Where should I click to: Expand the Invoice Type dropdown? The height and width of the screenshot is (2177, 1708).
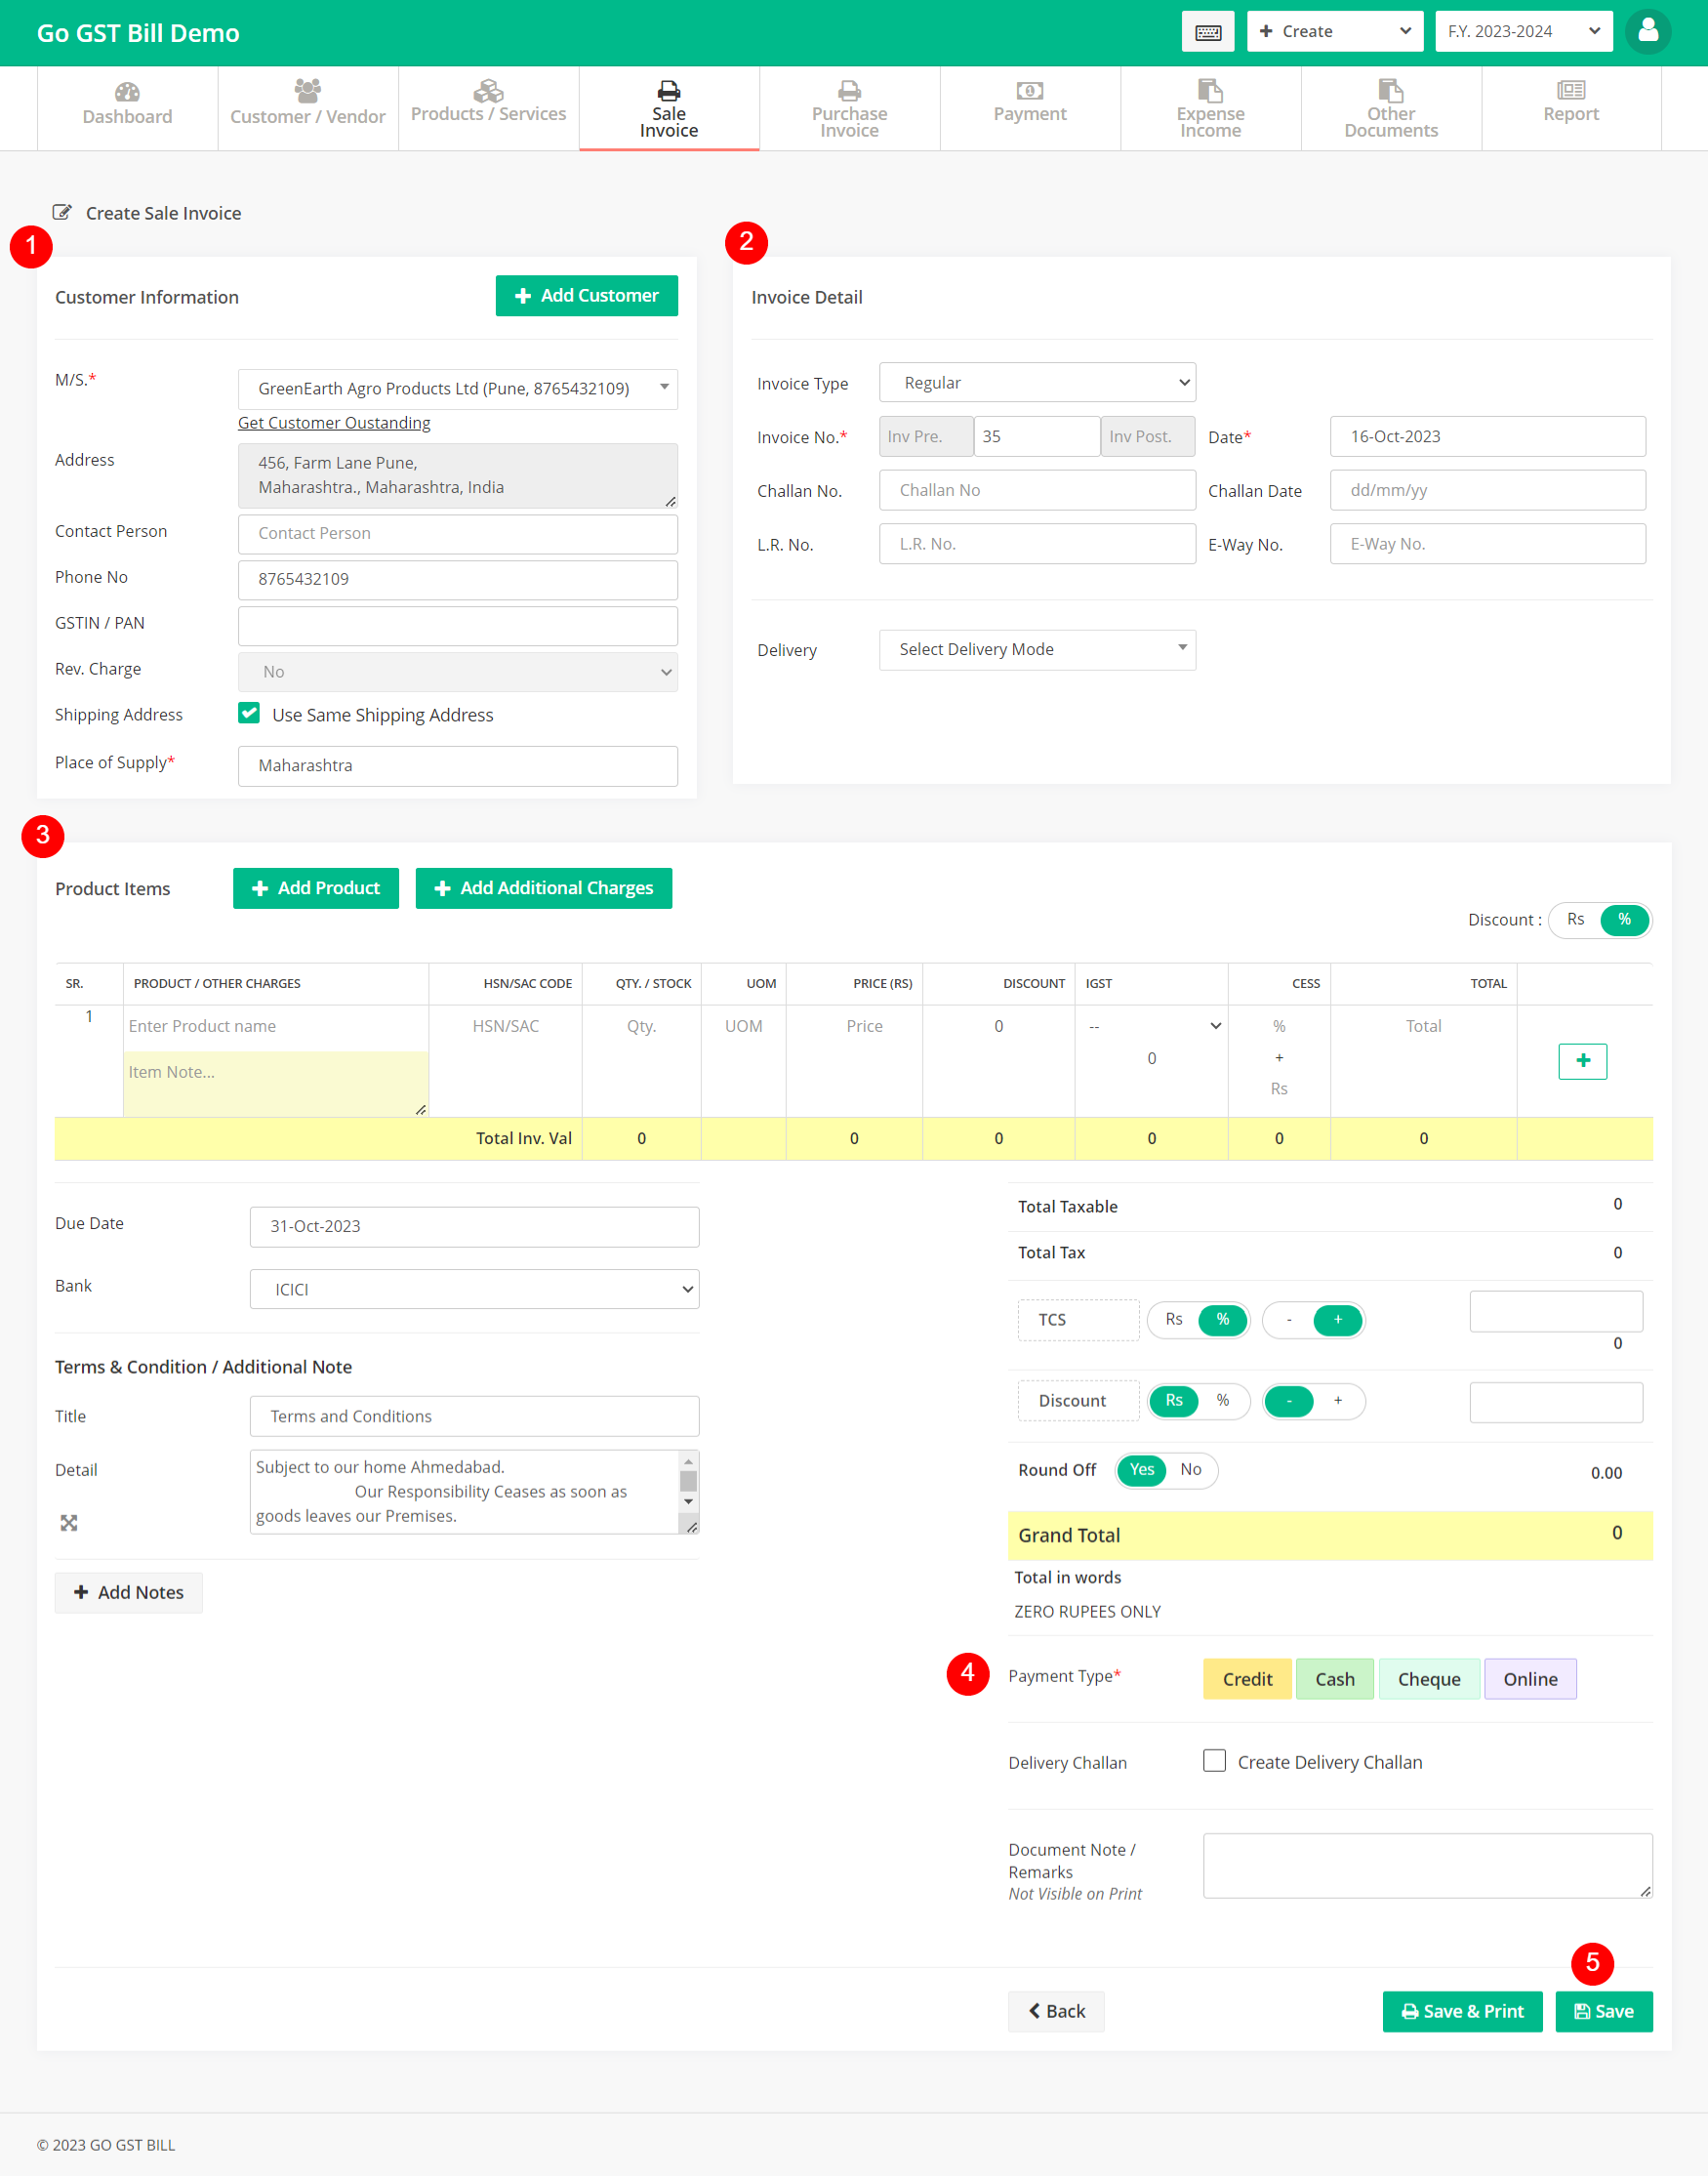click(1037, 383)
